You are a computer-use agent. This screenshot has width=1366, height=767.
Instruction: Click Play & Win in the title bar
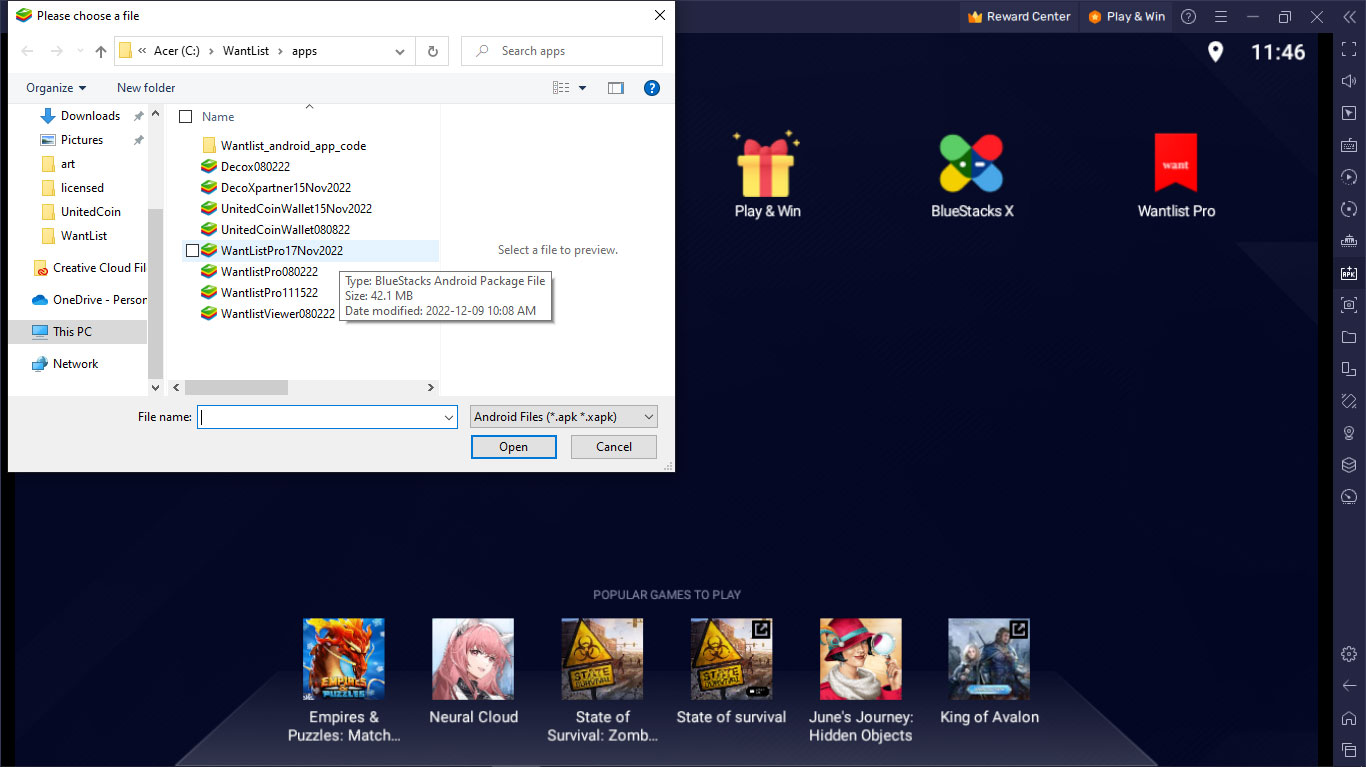tap(1126, 16)
